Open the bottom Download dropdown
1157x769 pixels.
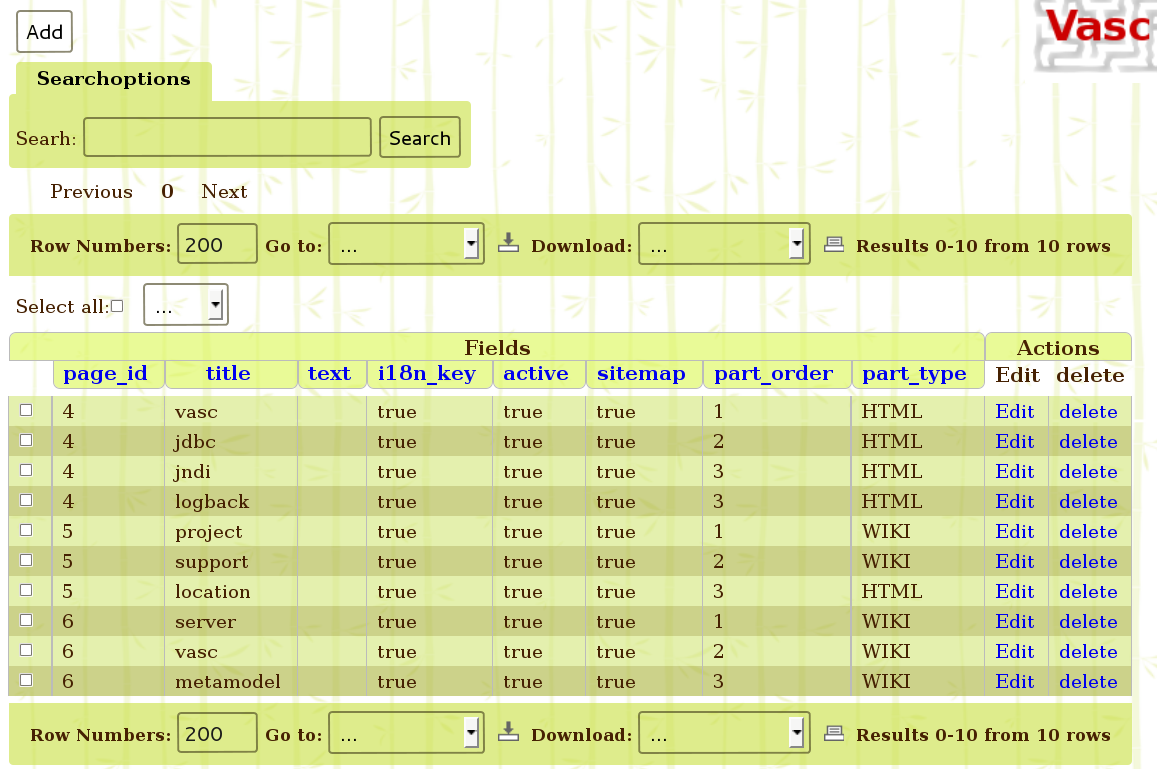coord(723,734)
